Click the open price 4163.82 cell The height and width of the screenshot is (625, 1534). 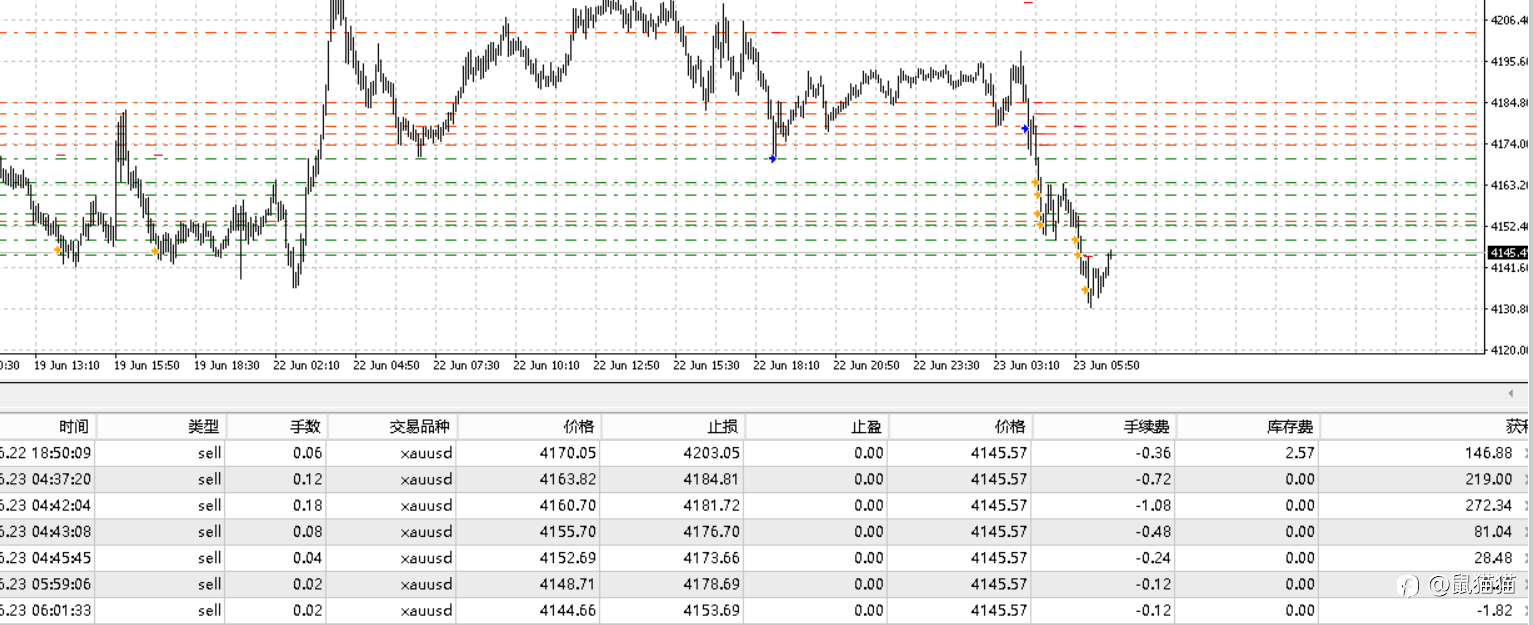pyautogui.click(x=568, y=479)
